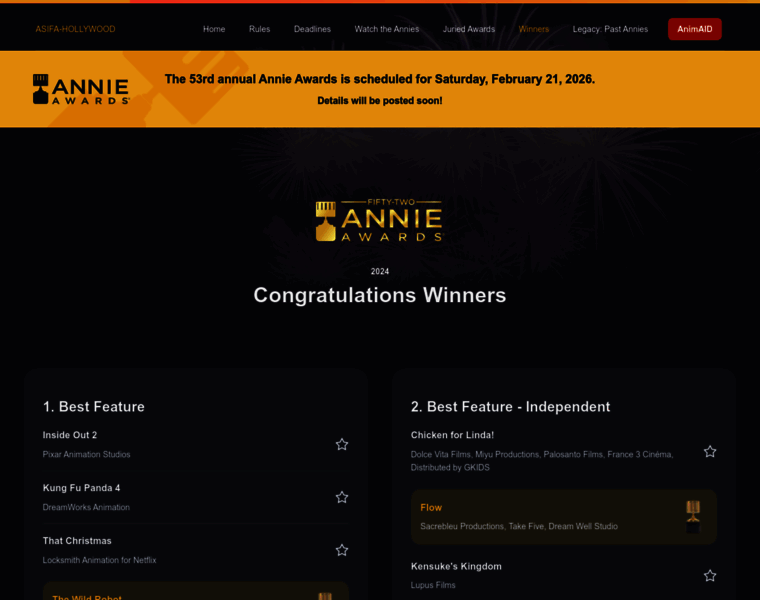Click the 2024 year label
Viewport: 760px width, 600px height.
coord(380,271)
